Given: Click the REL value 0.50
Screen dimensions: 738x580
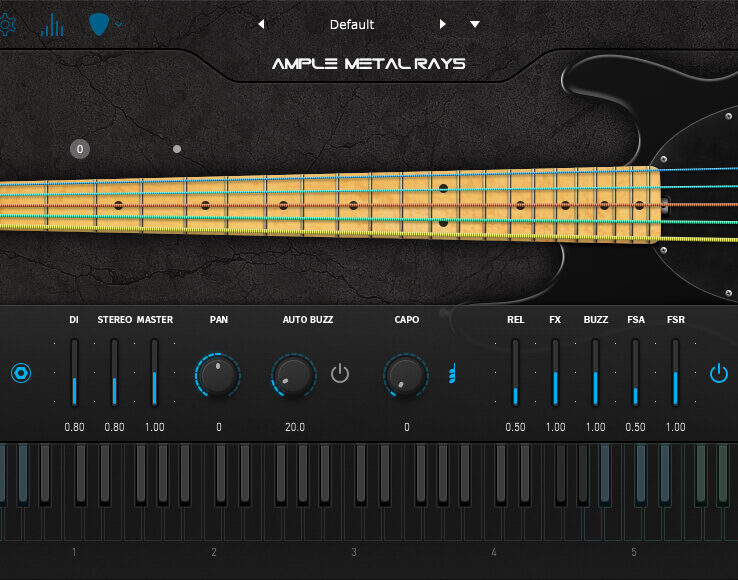Looking at the screenshot, I should 515,427.
